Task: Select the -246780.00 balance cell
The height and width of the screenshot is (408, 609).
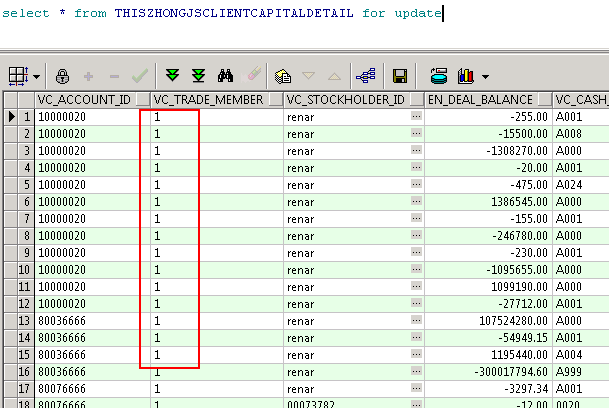Action: pos(489,235)
